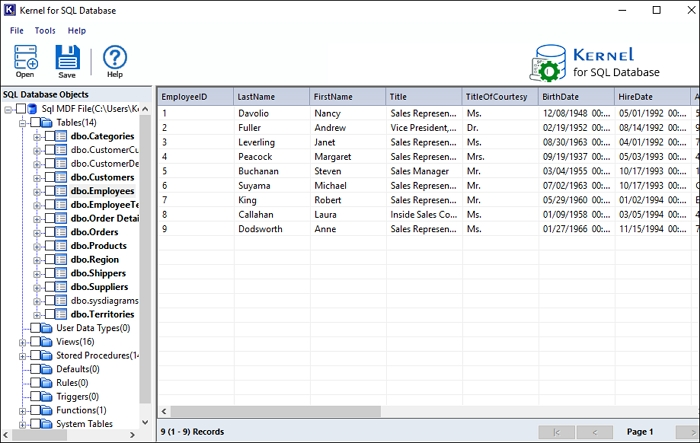Click the Inside Sales Co... title cell

tap(424, 215)
